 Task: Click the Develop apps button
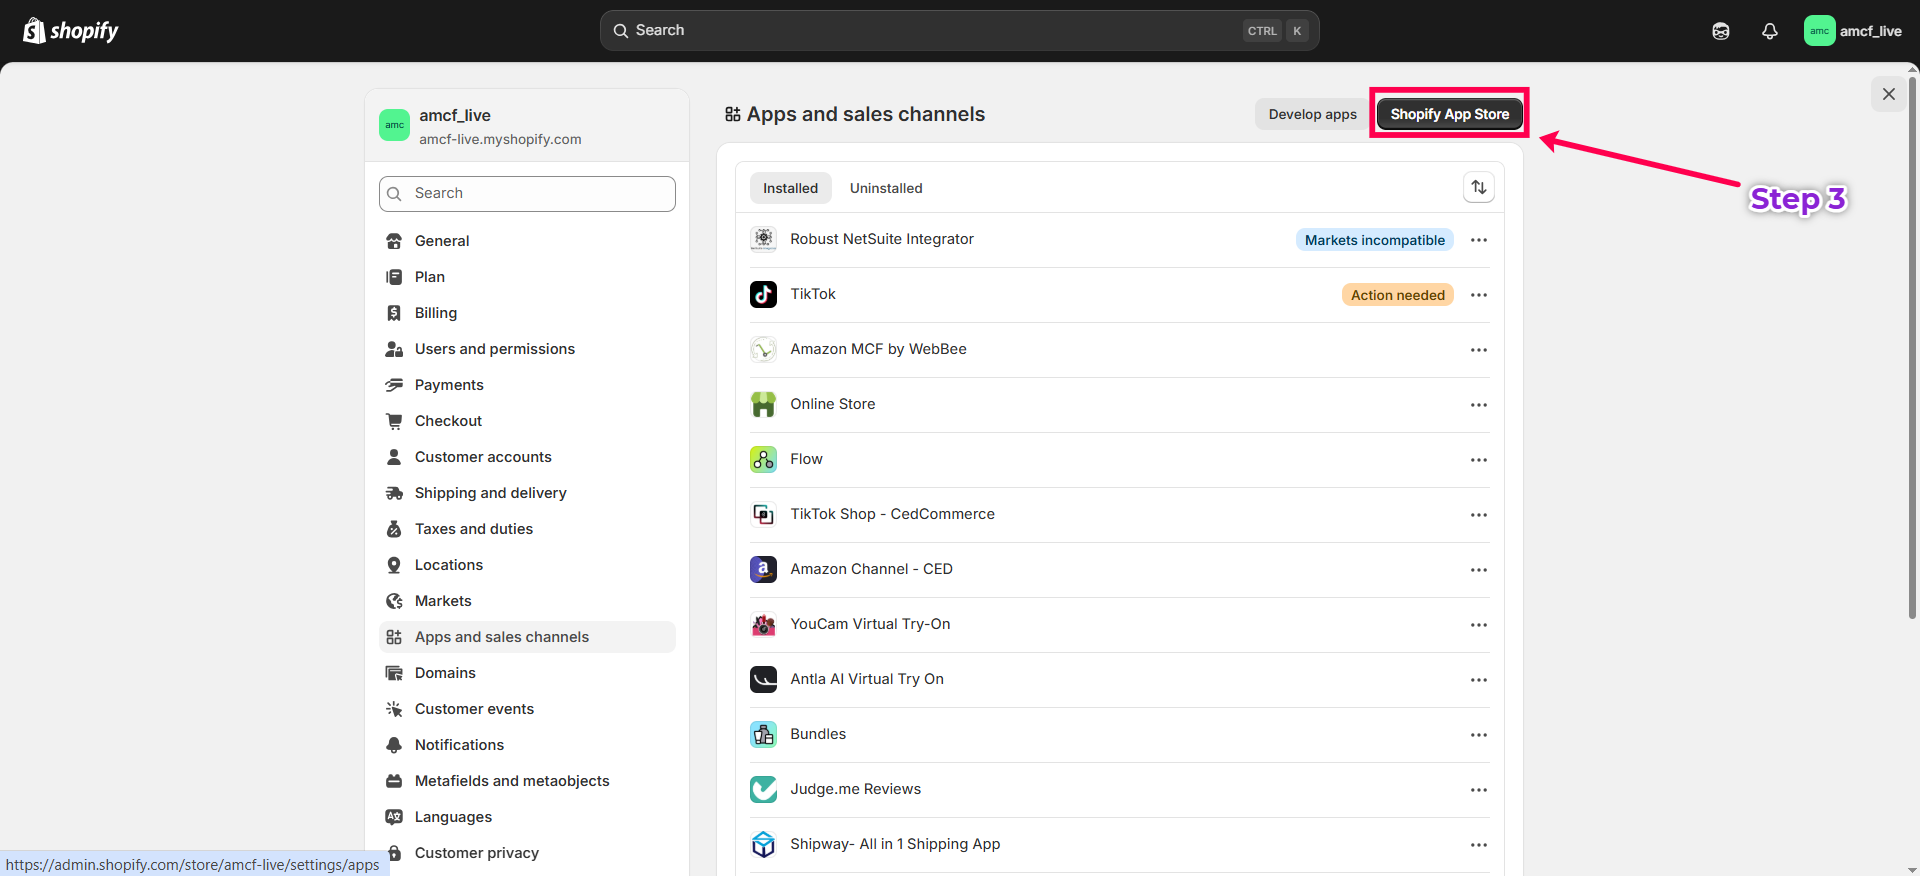point(1312,114)
